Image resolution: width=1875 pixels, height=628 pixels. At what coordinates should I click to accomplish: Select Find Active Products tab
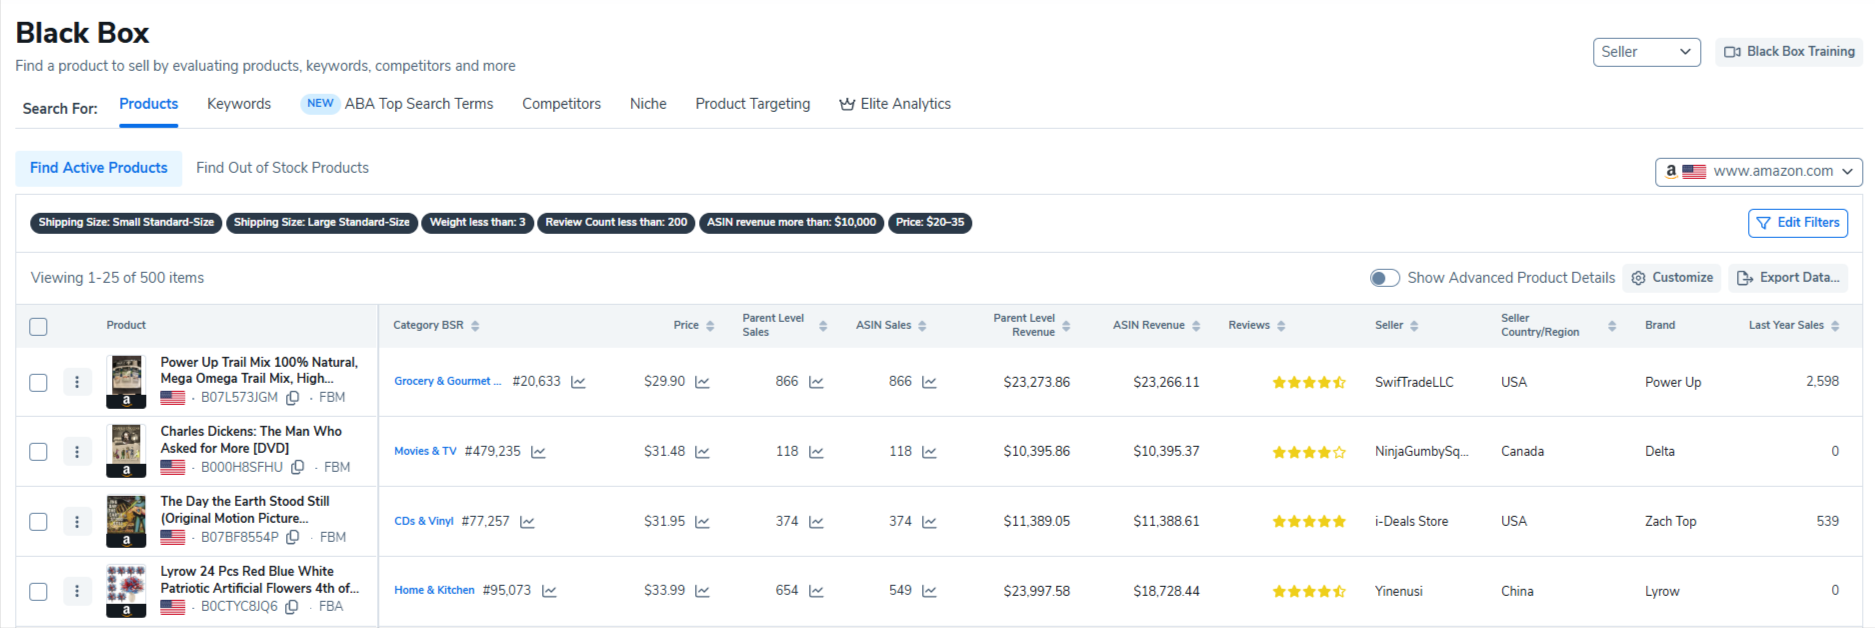(99, 168)
